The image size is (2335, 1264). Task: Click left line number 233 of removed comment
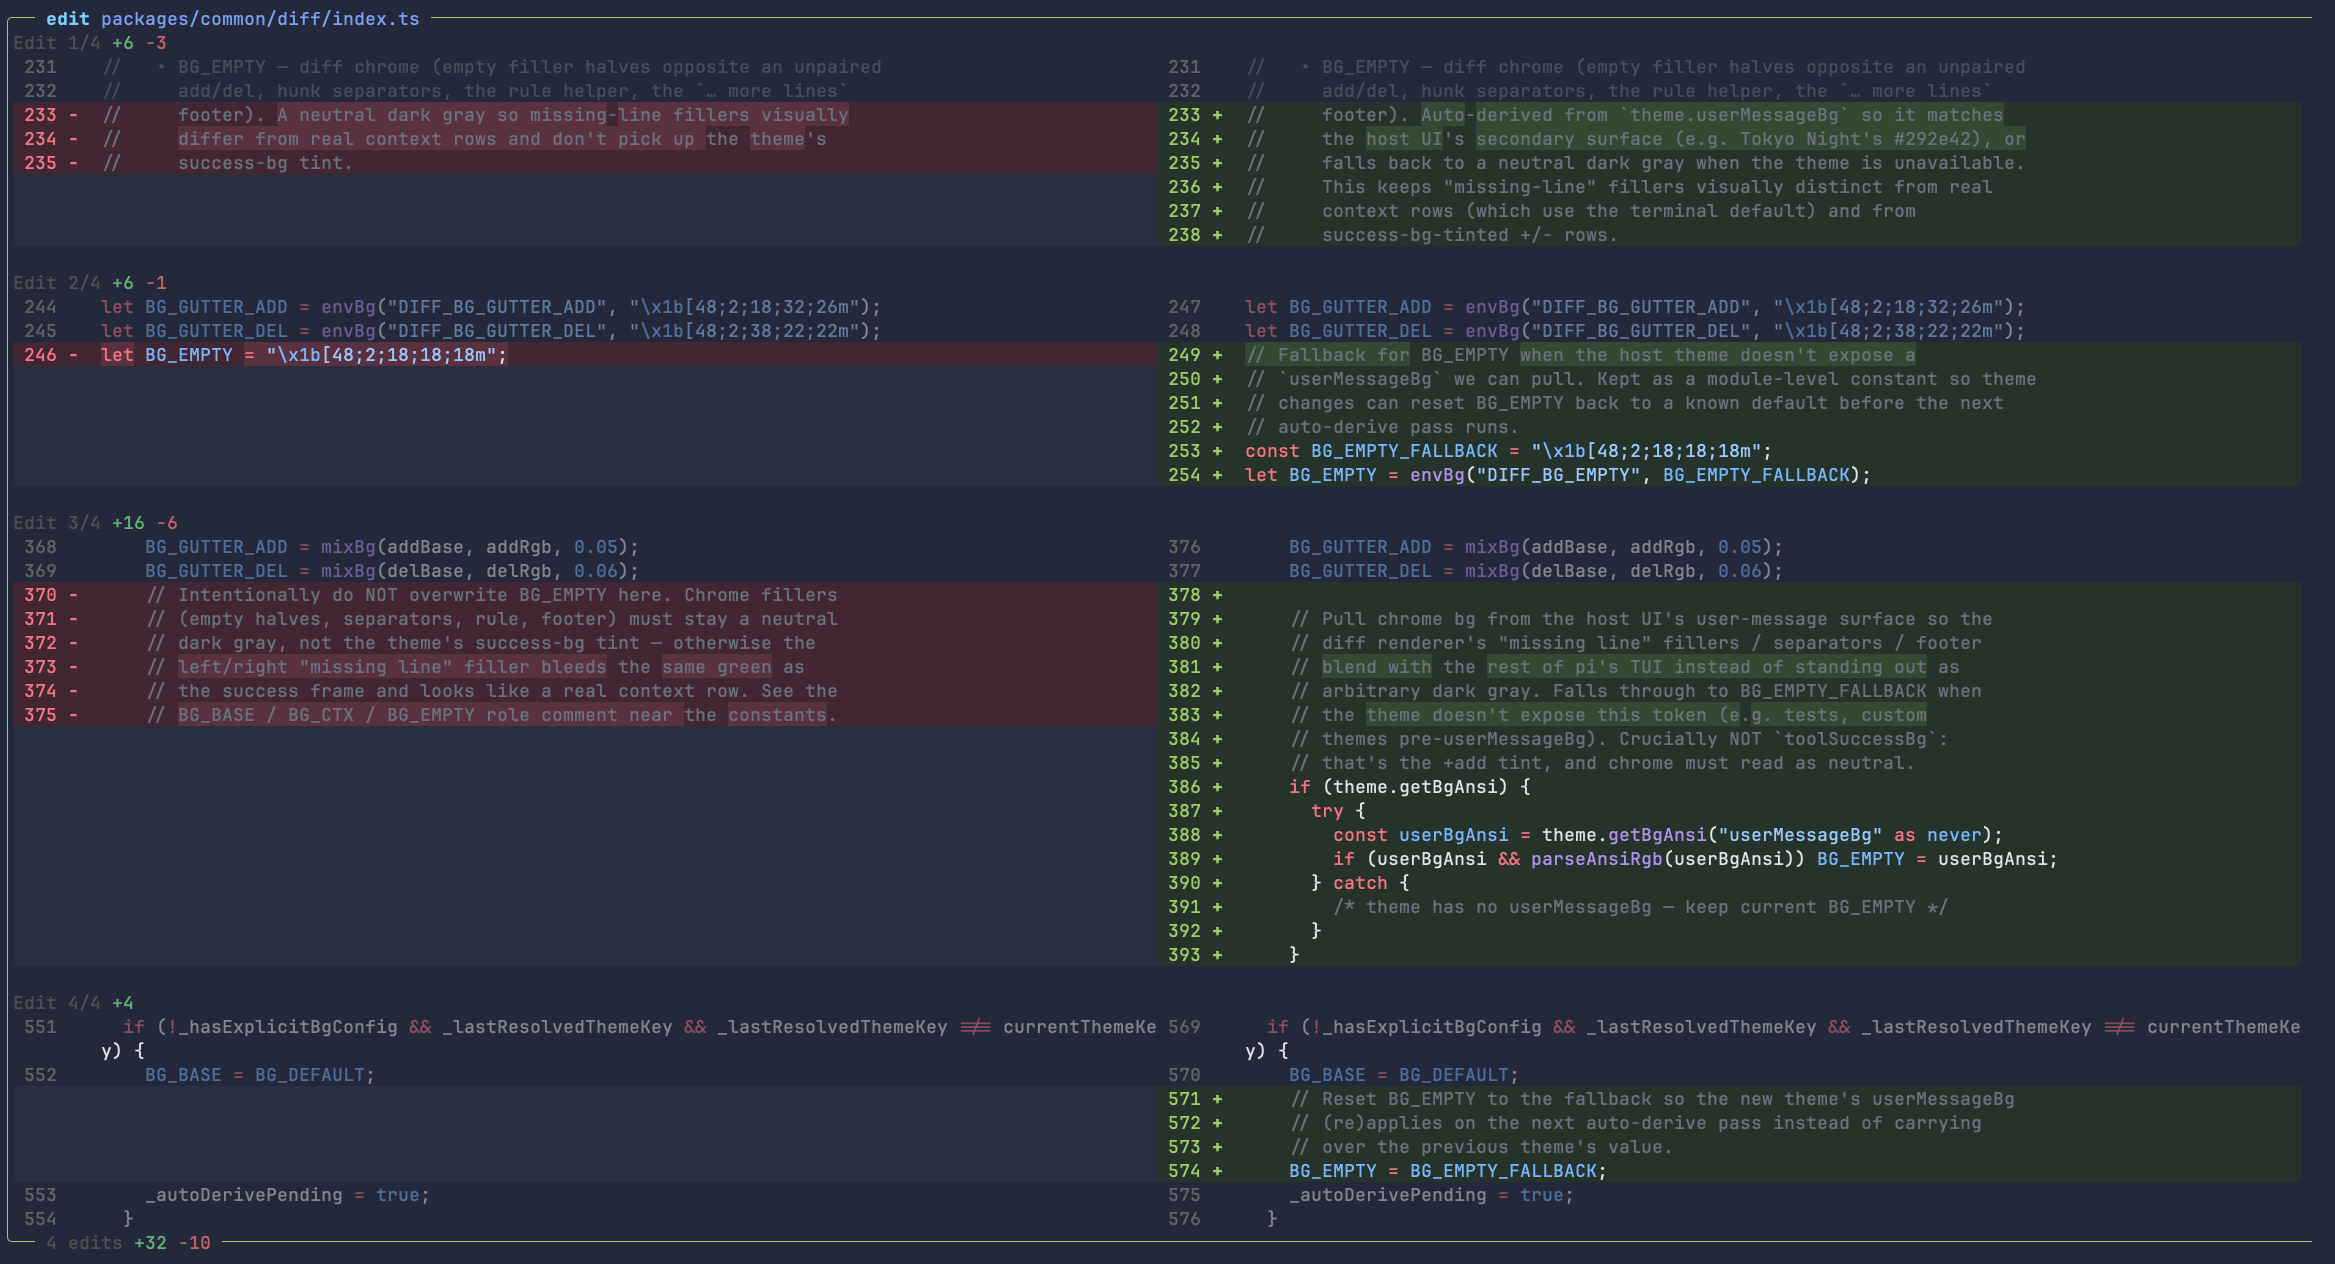[x=40, y=115]
